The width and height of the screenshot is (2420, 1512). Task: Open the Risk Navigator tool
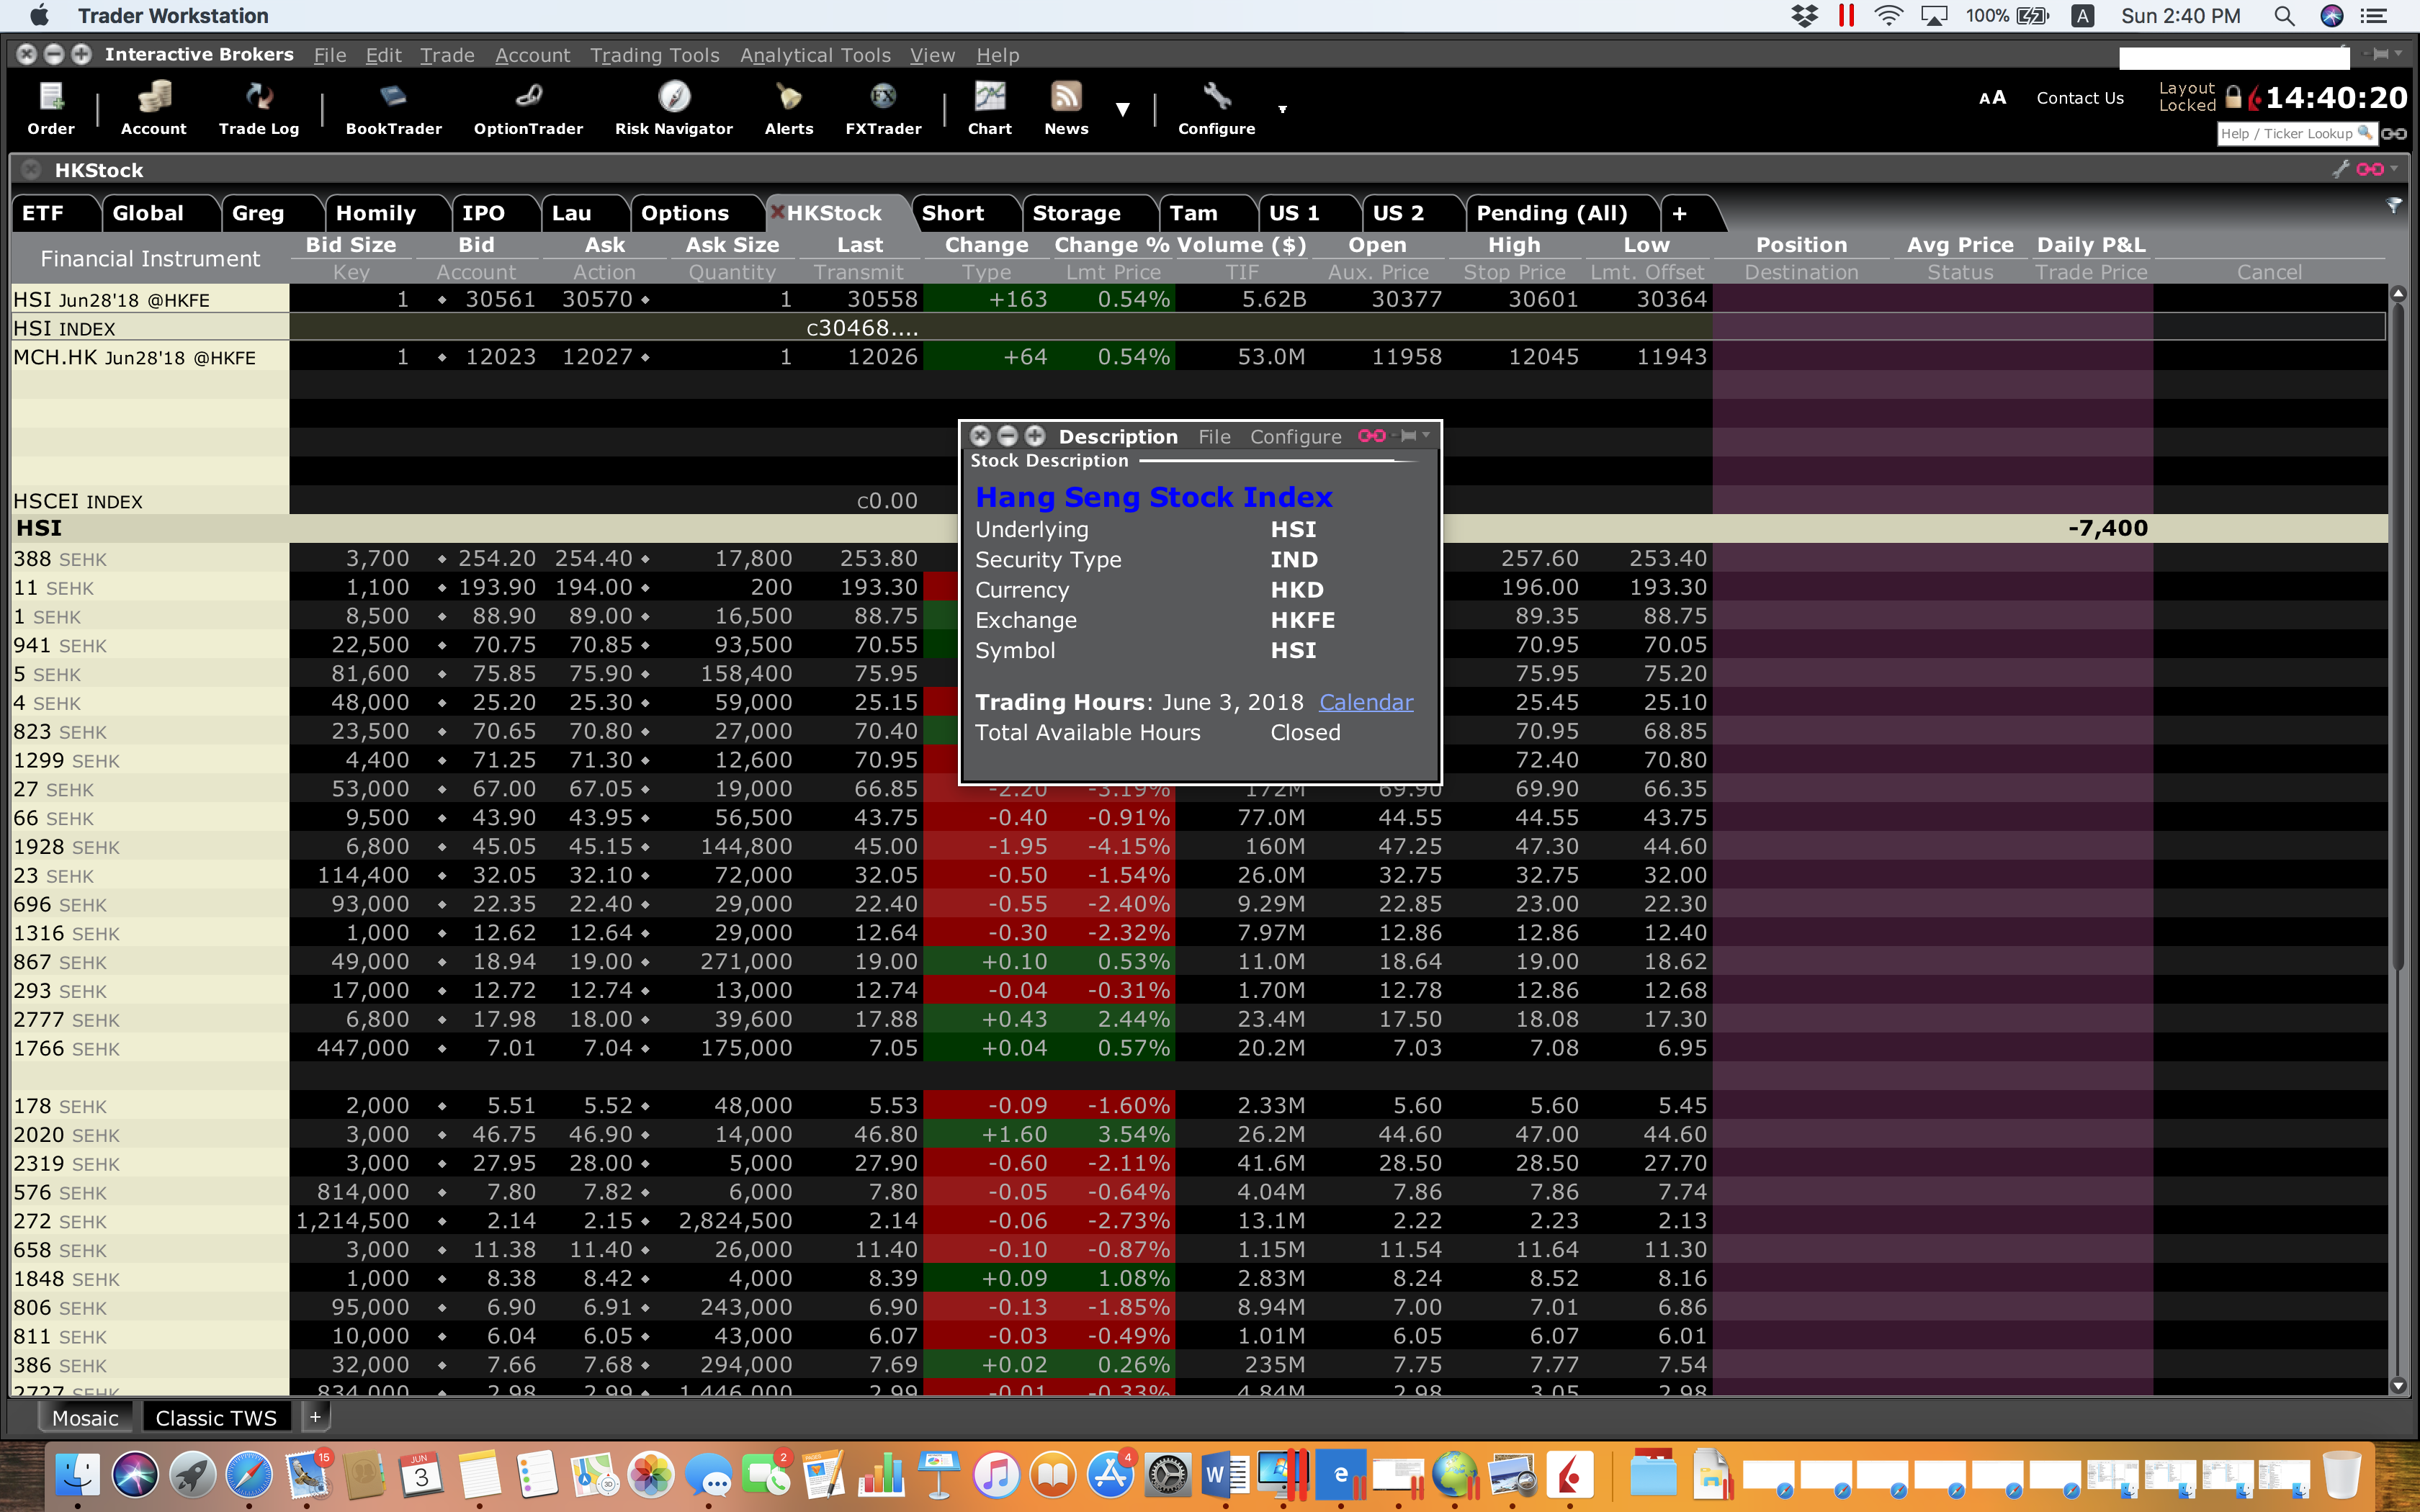674,108
